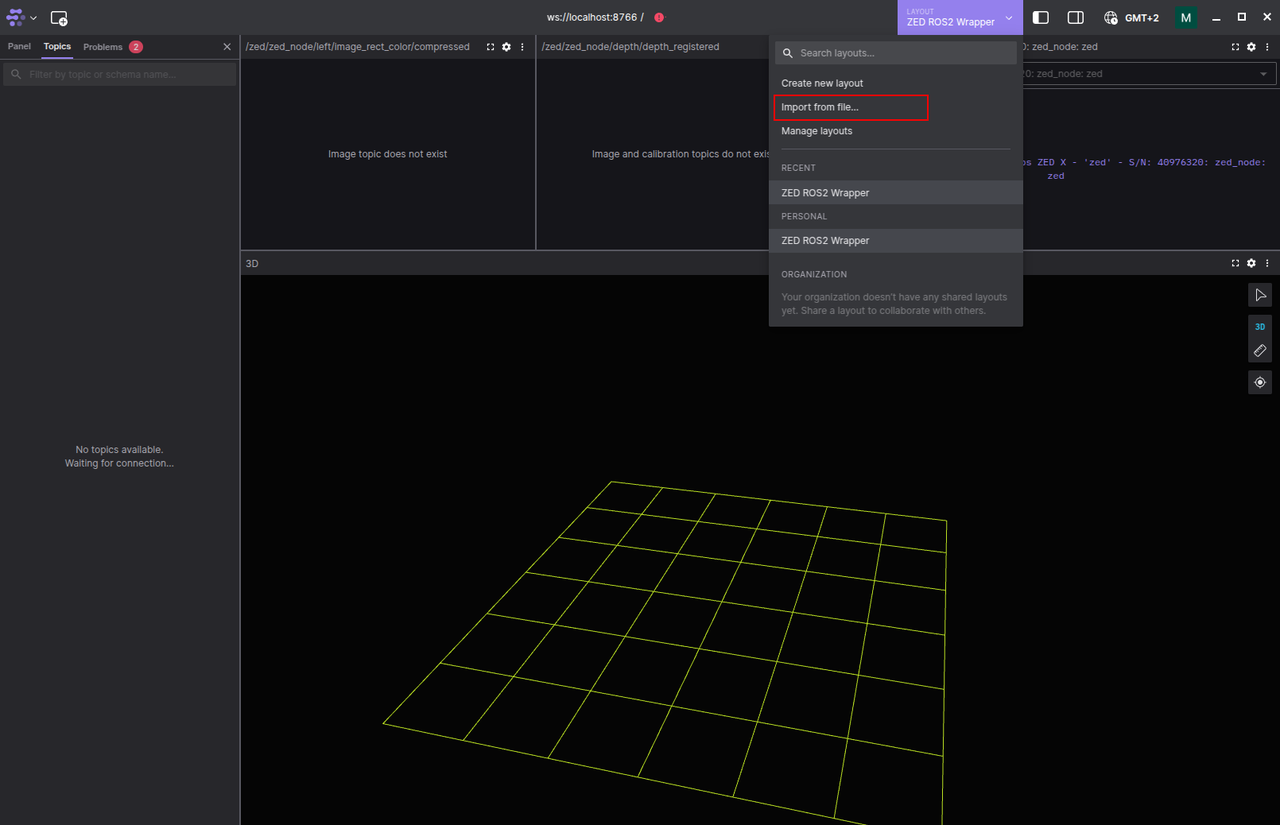Toggle the right sidebar visibility
Screen dimensions: 1280x825
(x=1076, y=18)
